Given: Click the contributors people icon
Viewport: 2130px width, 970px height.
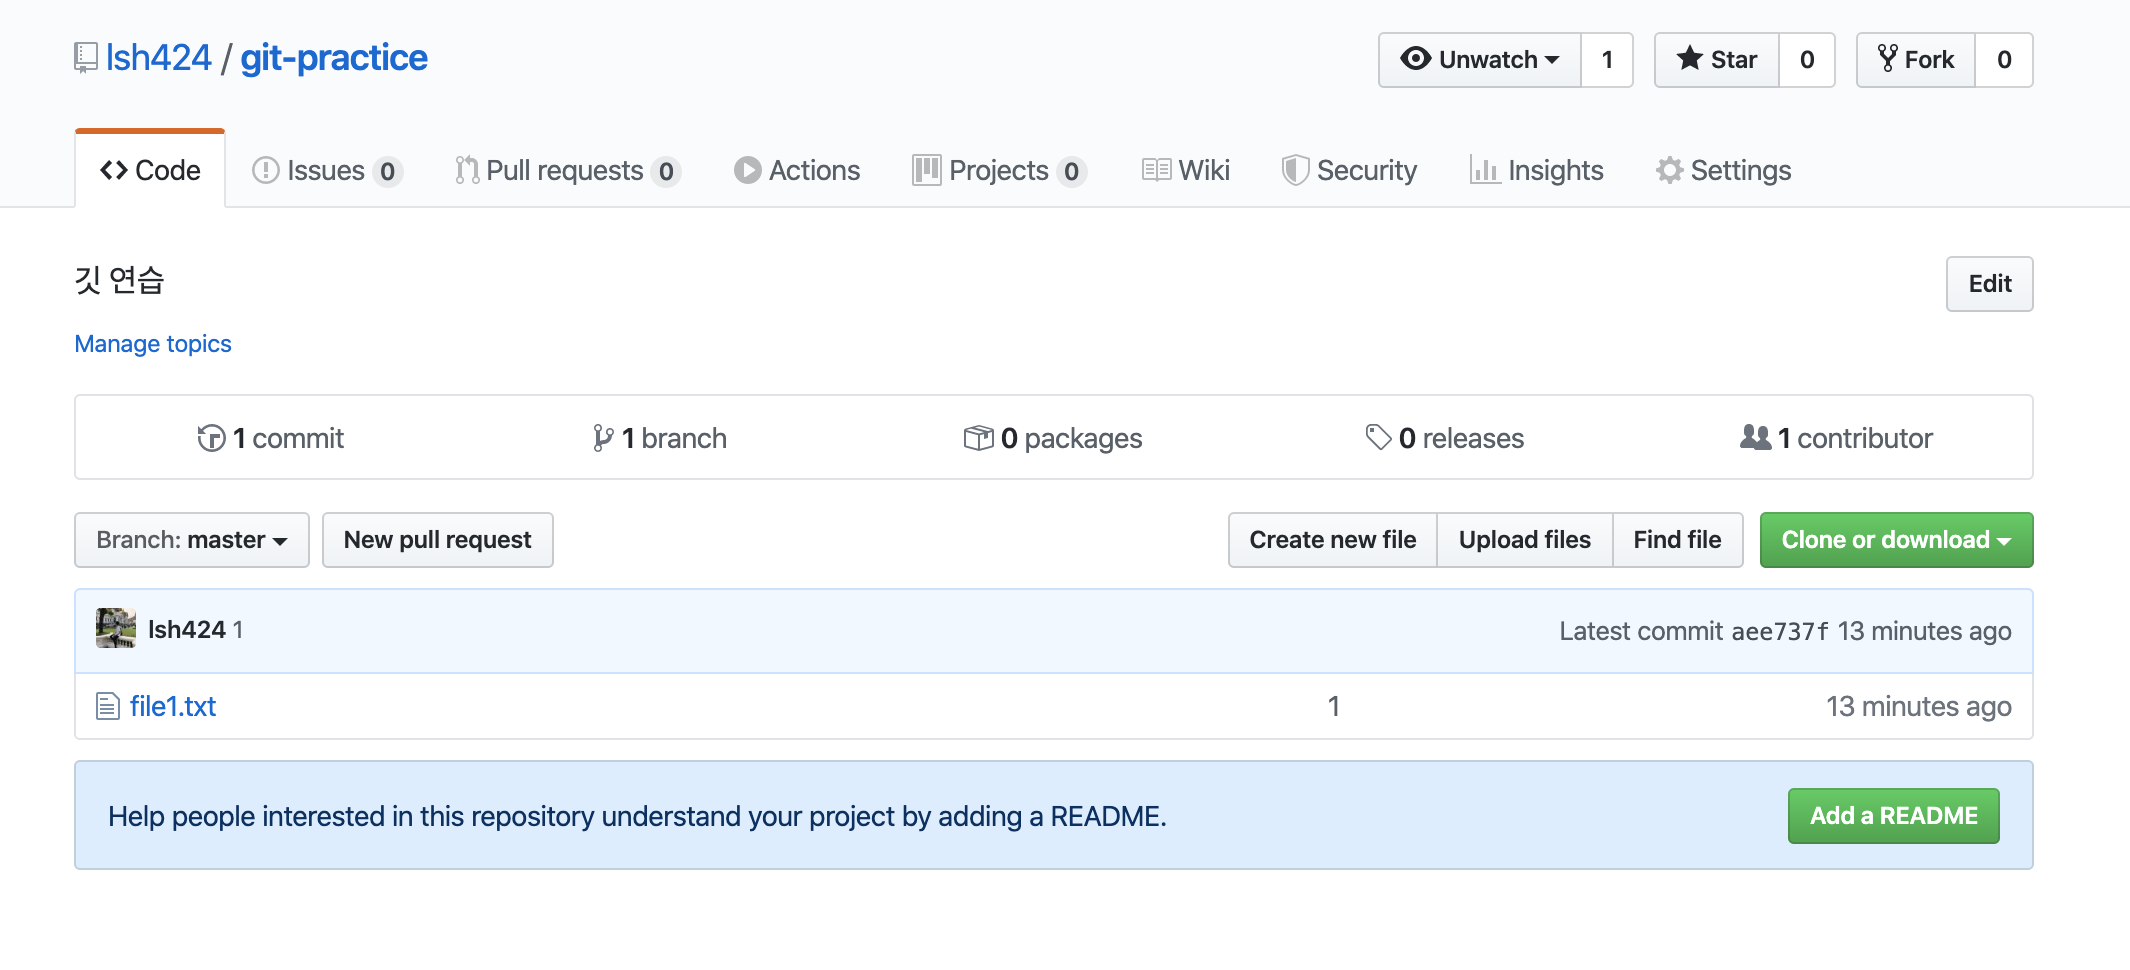Looking at the screenshot, I should click(1756, 437).
